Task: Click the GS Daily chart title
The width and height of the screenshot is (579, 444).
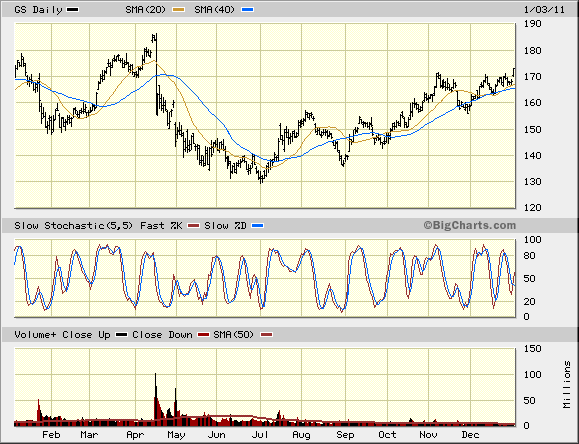Action: tap(38, 10)
